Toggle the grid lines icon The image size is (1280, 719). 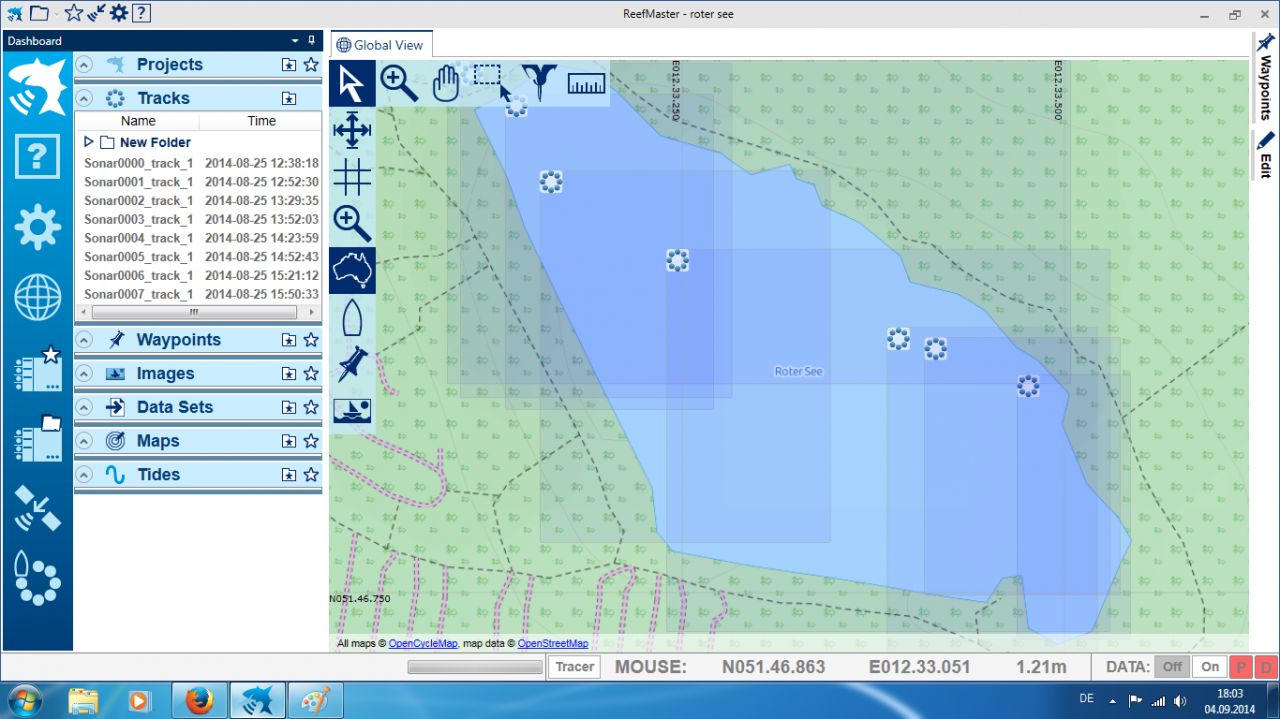352,176
